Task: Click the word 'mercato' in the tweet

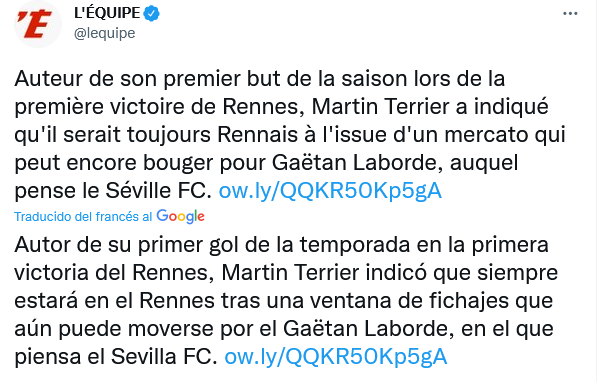Action: coord(486,134)
